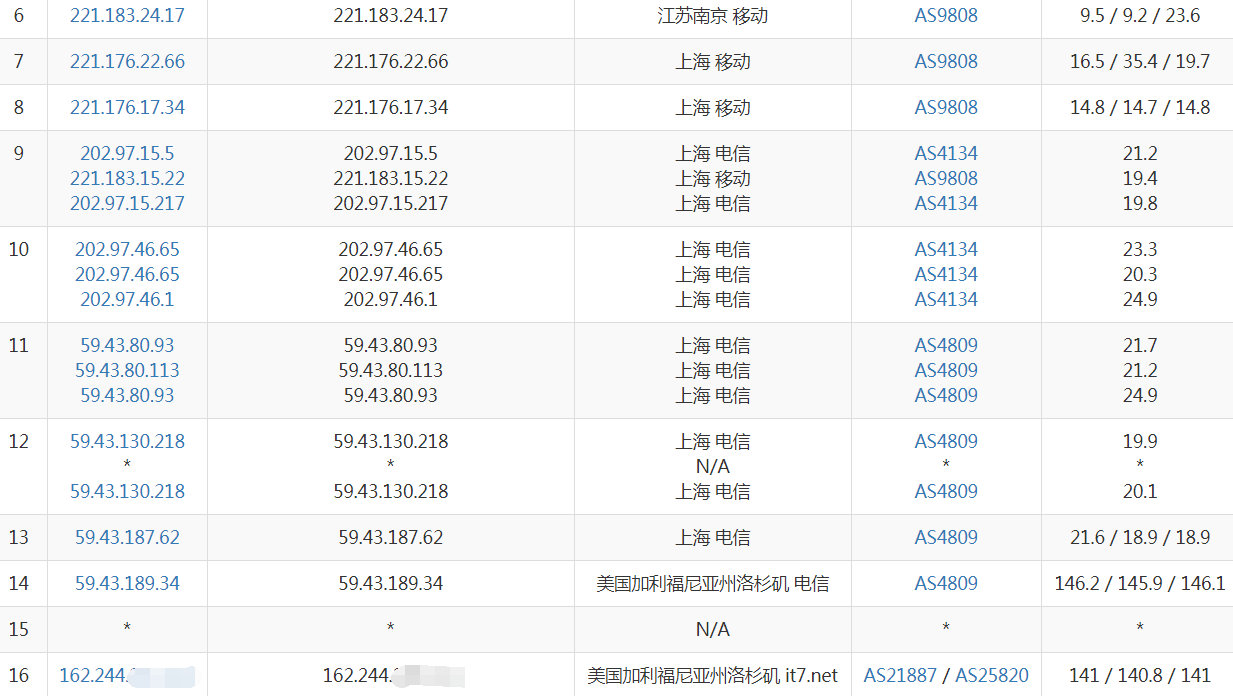1233x696 pixels.
Task: Select the N/A location cell in hop 15
Action: coord(712,629)
